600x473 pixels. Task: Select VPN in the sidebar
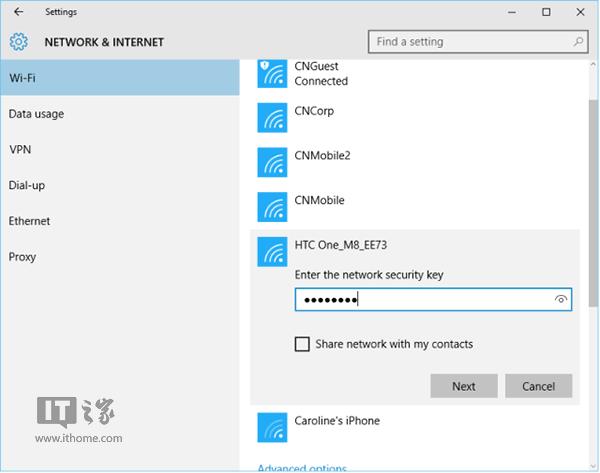point(21,149)
